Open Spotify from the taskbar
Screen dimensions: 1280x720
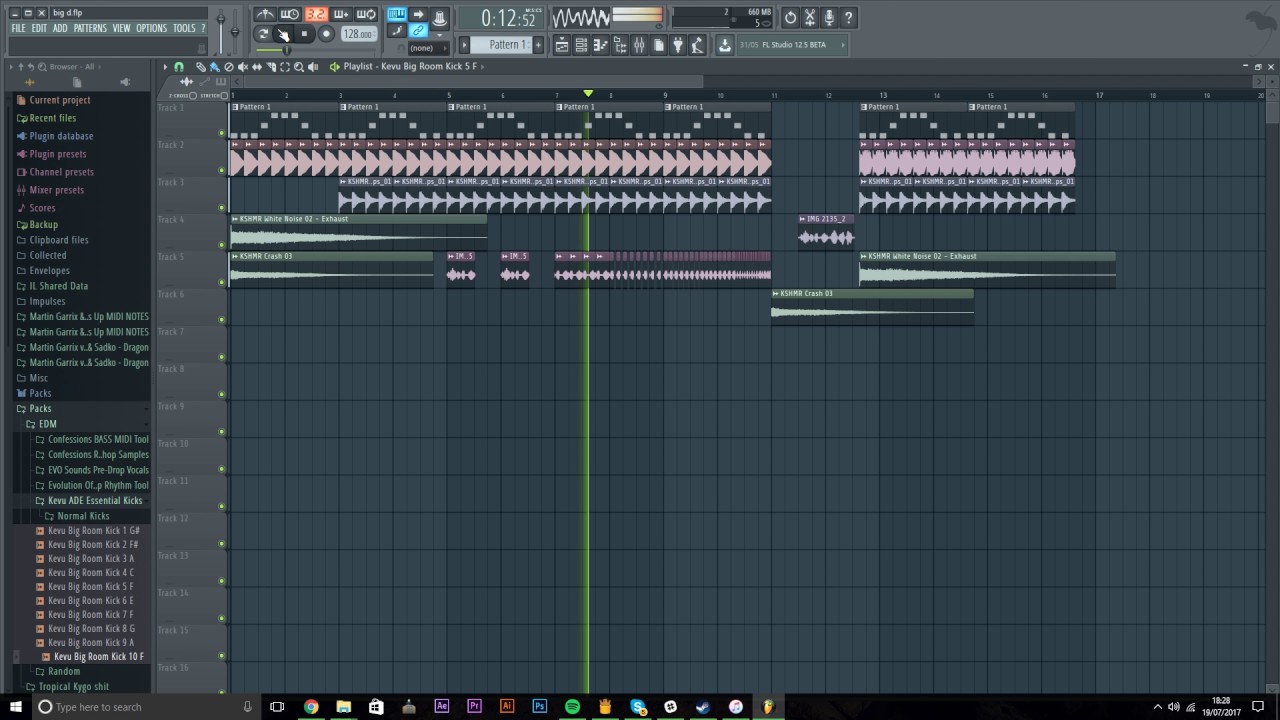point(572,707)
